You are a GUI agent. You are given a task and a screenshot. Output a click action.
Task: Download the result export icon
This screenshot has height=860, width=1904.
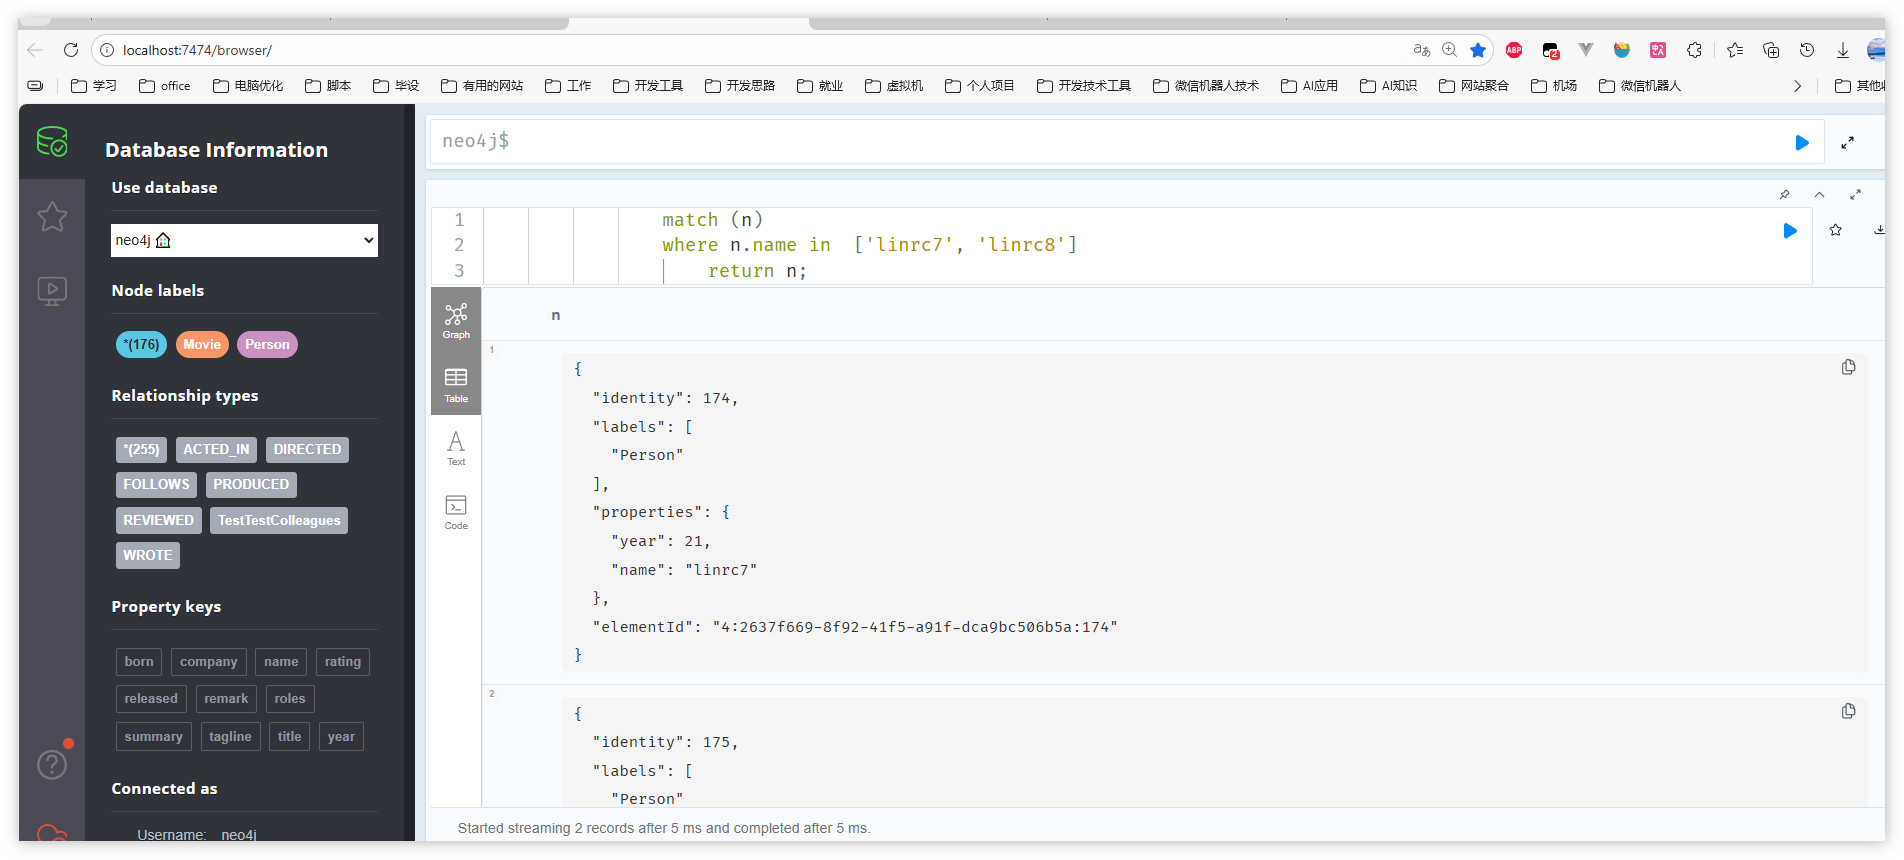pyautogui.click(x=1879, y=230)
